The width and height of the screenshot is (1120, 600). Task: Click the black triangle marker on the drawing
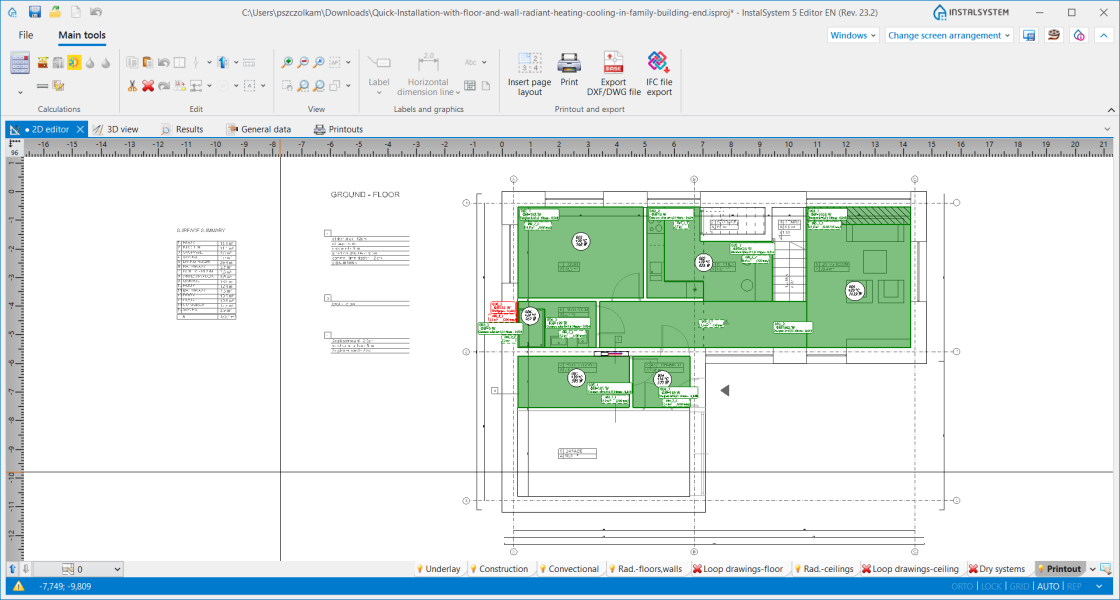click(x=724, y=391)
